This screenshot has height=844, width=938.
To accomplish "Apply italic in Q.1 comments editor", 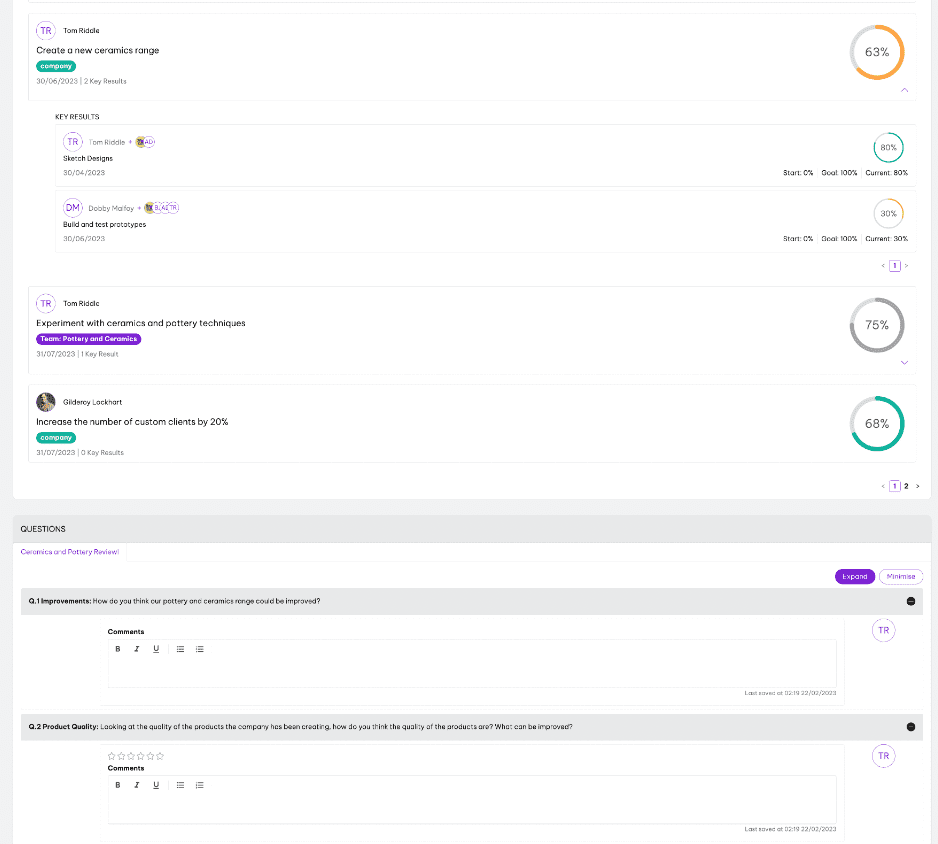I will pos(137,649).
